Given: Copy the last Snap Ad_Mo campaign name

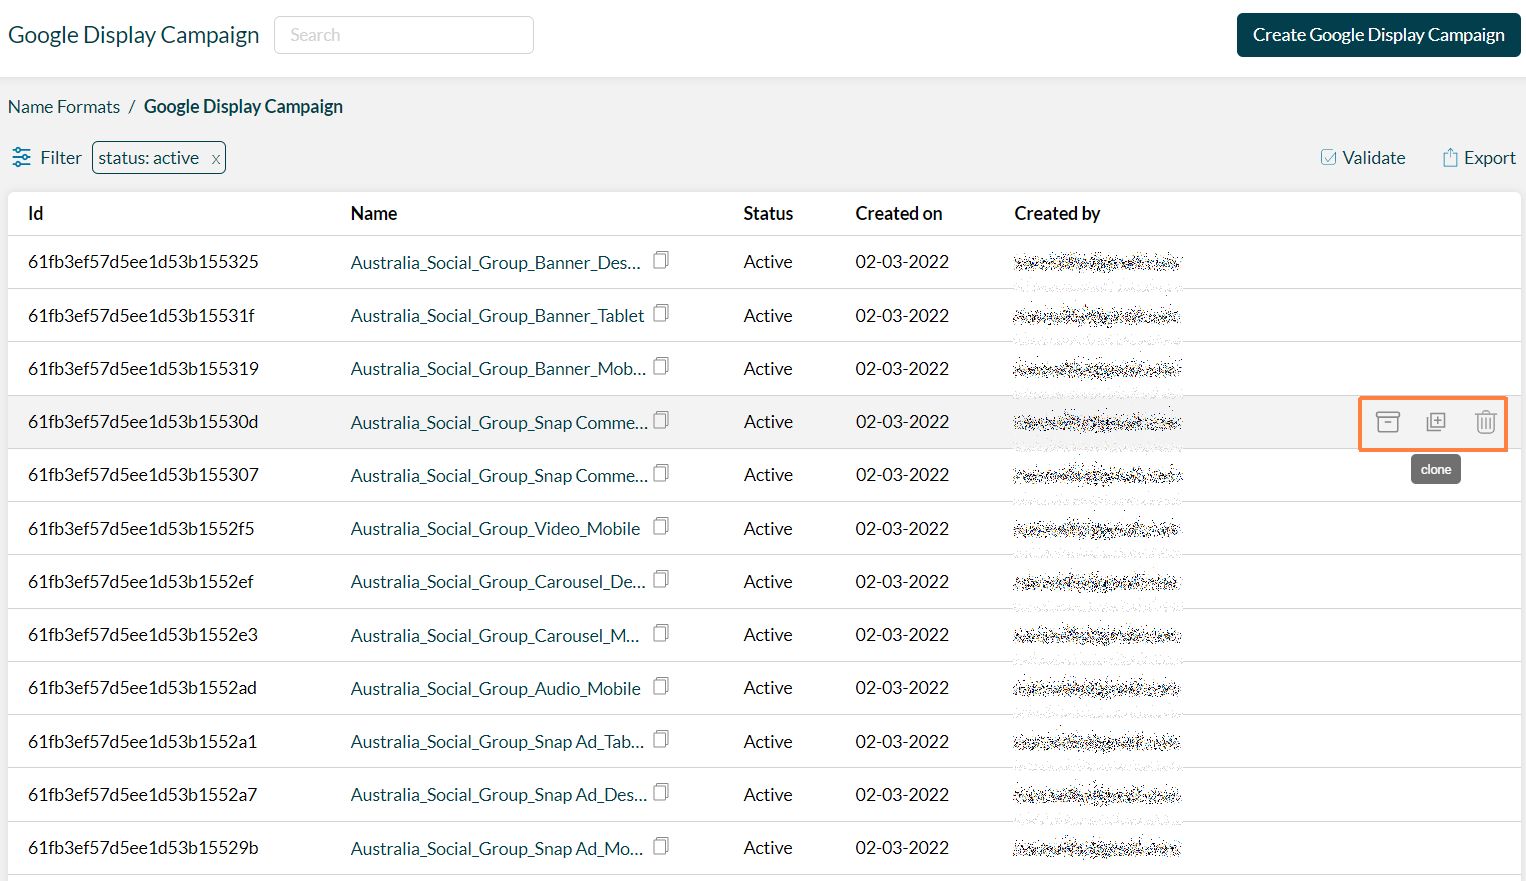Looking at the screenshot, I should coord(661,845).
